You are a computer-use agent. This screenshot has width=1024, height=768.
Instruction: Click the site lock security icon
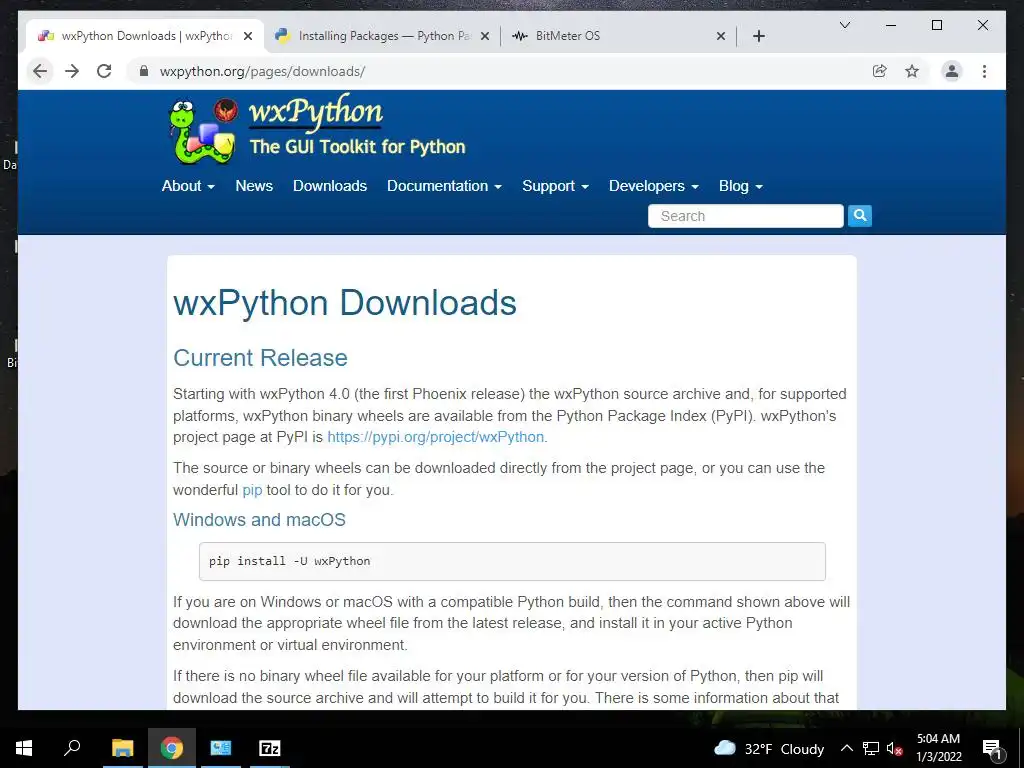click(144, 71)
